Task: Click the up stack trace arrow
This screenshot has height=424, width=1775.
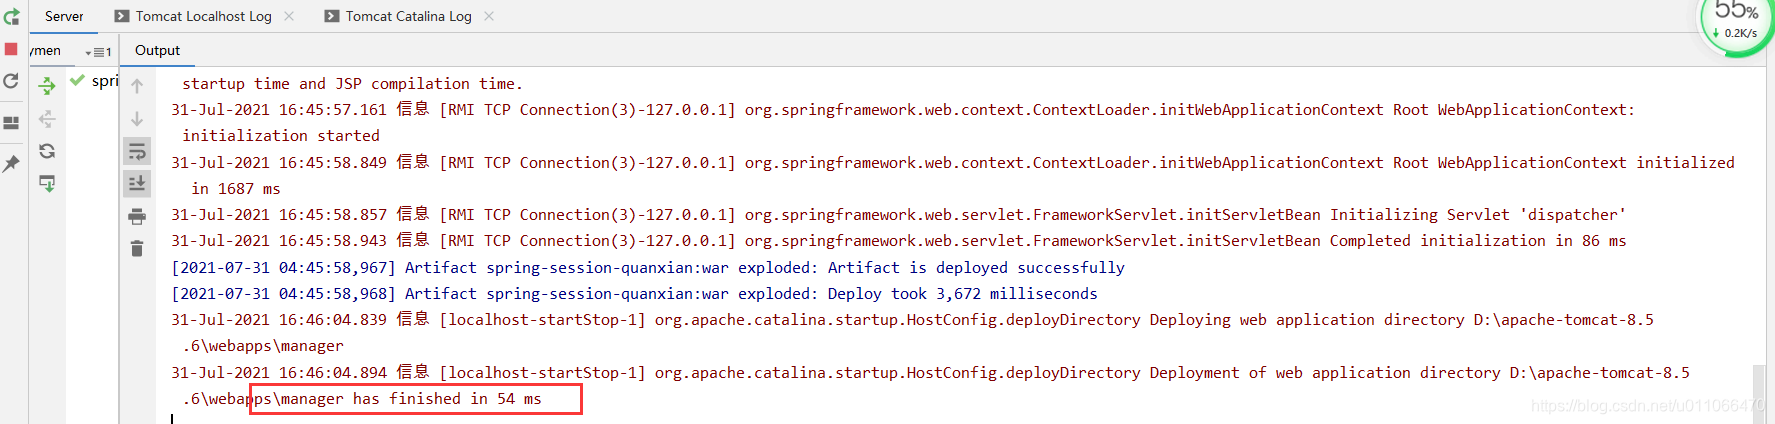Action: (137, 86)
